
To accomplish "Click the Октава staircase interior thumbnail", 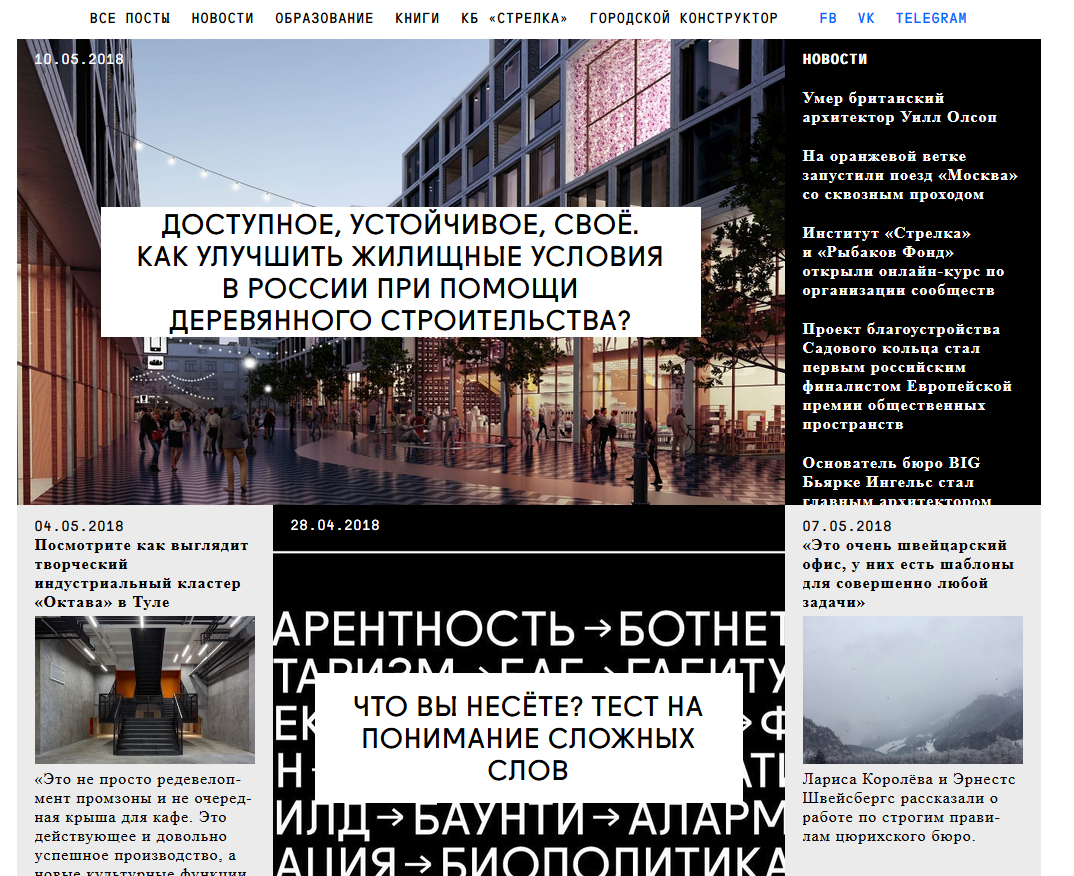I will point(145,690).
